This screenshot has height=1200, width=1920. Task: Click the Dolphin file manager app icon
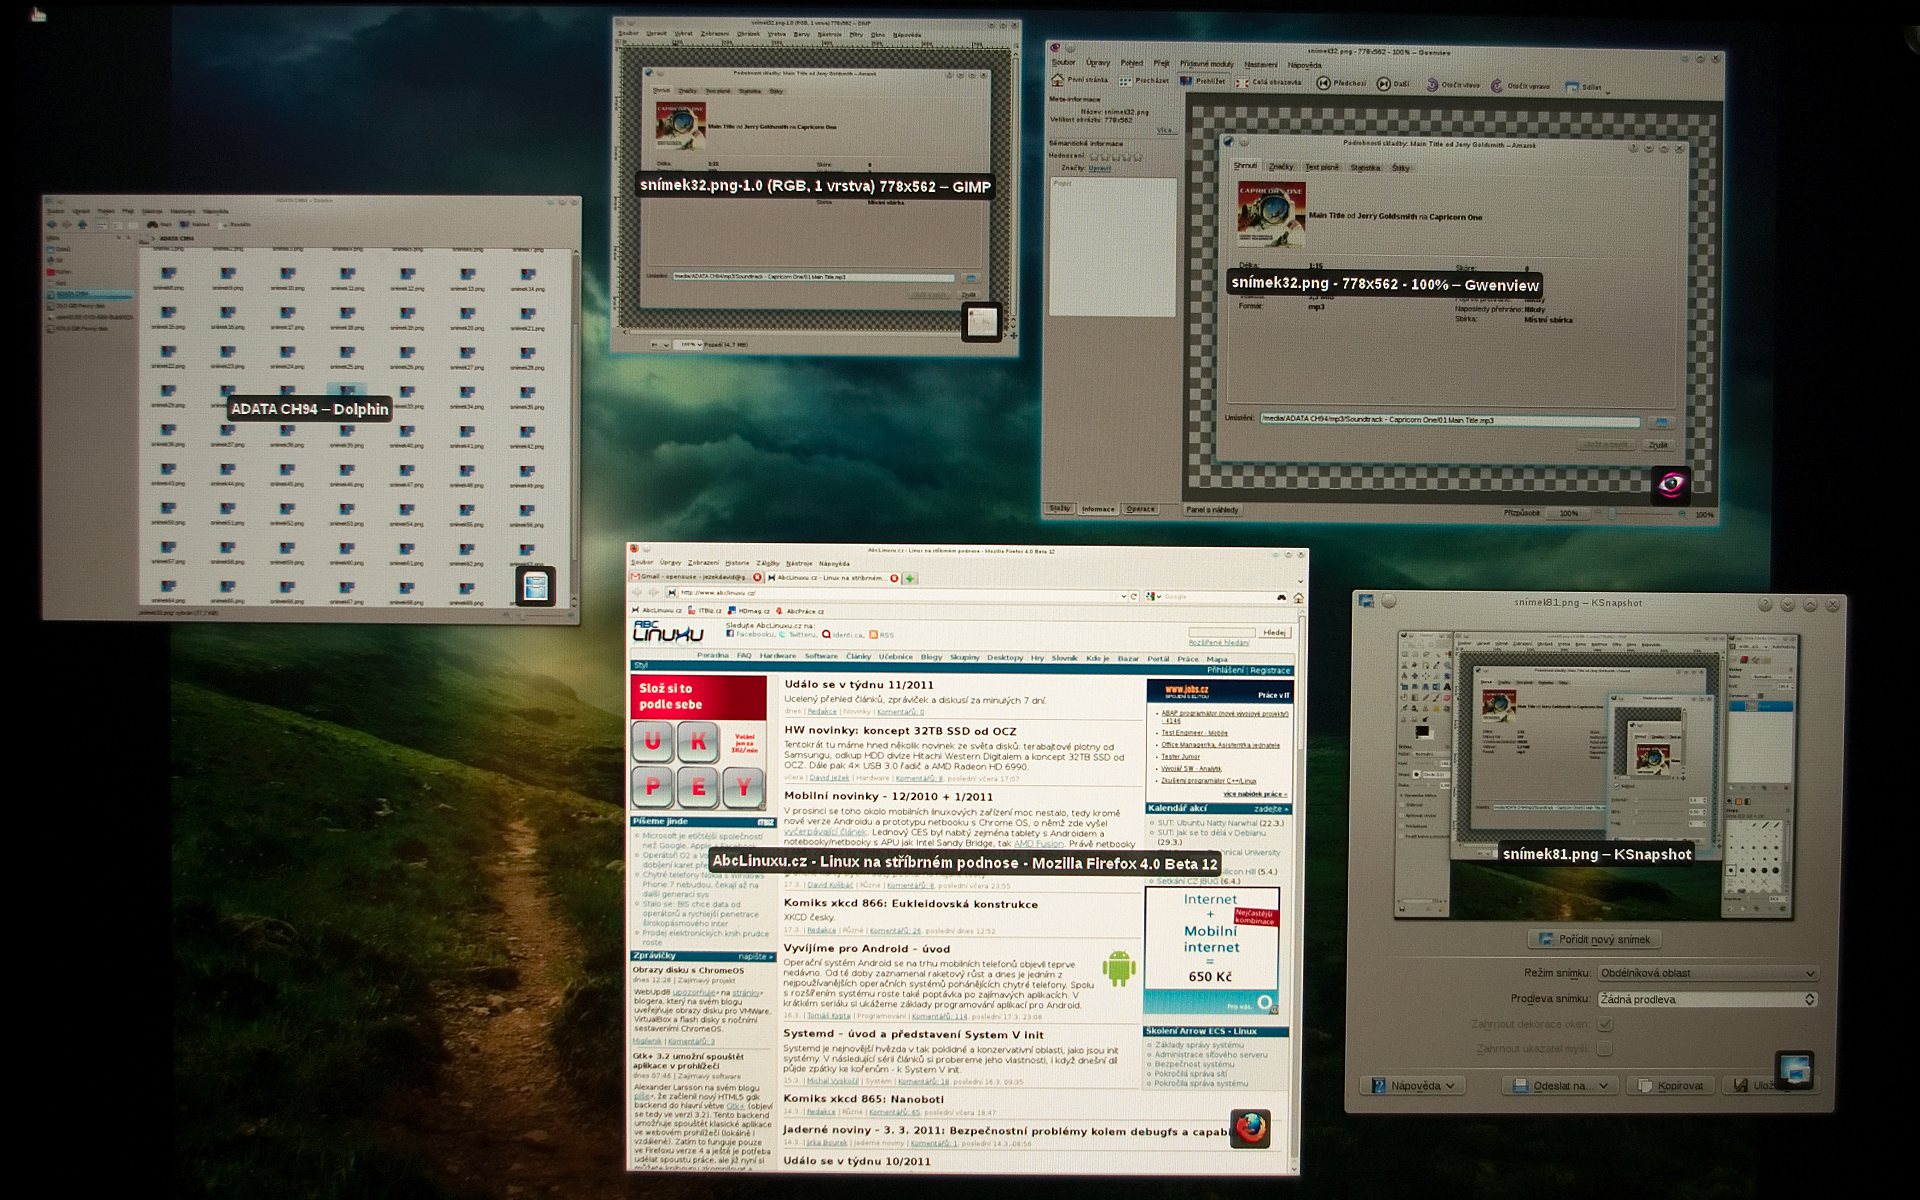point(535,586)
